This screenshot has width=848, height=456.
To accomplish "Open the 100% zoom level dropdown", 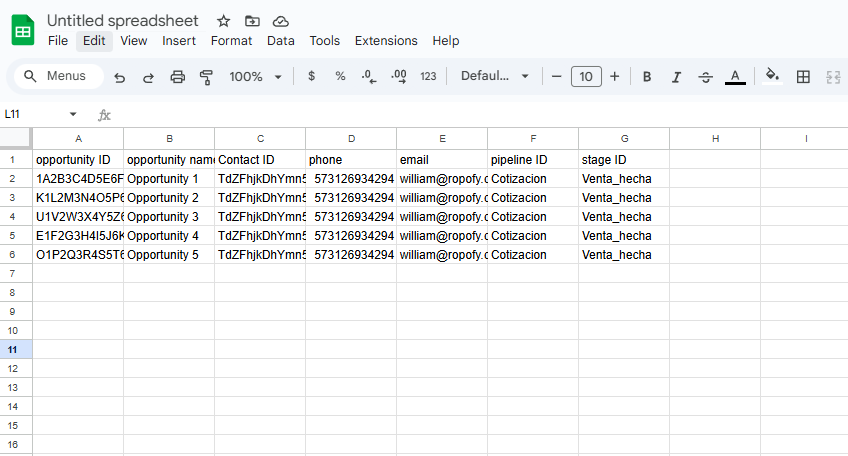I will 255,77.
